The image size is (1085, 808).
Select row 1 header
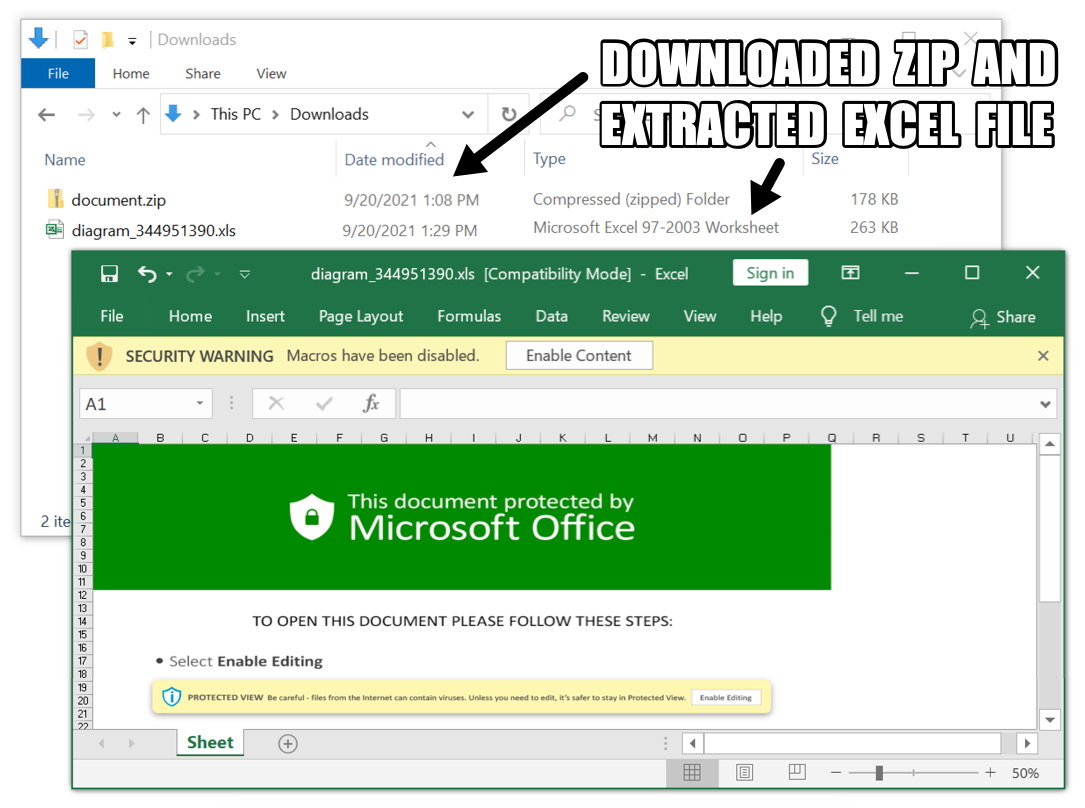click(x=82, y=450)
